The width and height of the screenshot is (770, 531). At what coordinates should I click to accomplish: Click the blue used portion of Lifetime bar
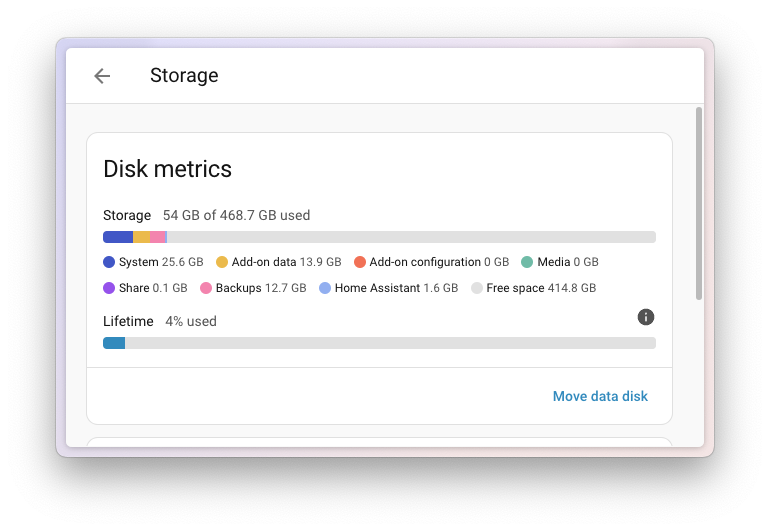click(x=114, y=343)
